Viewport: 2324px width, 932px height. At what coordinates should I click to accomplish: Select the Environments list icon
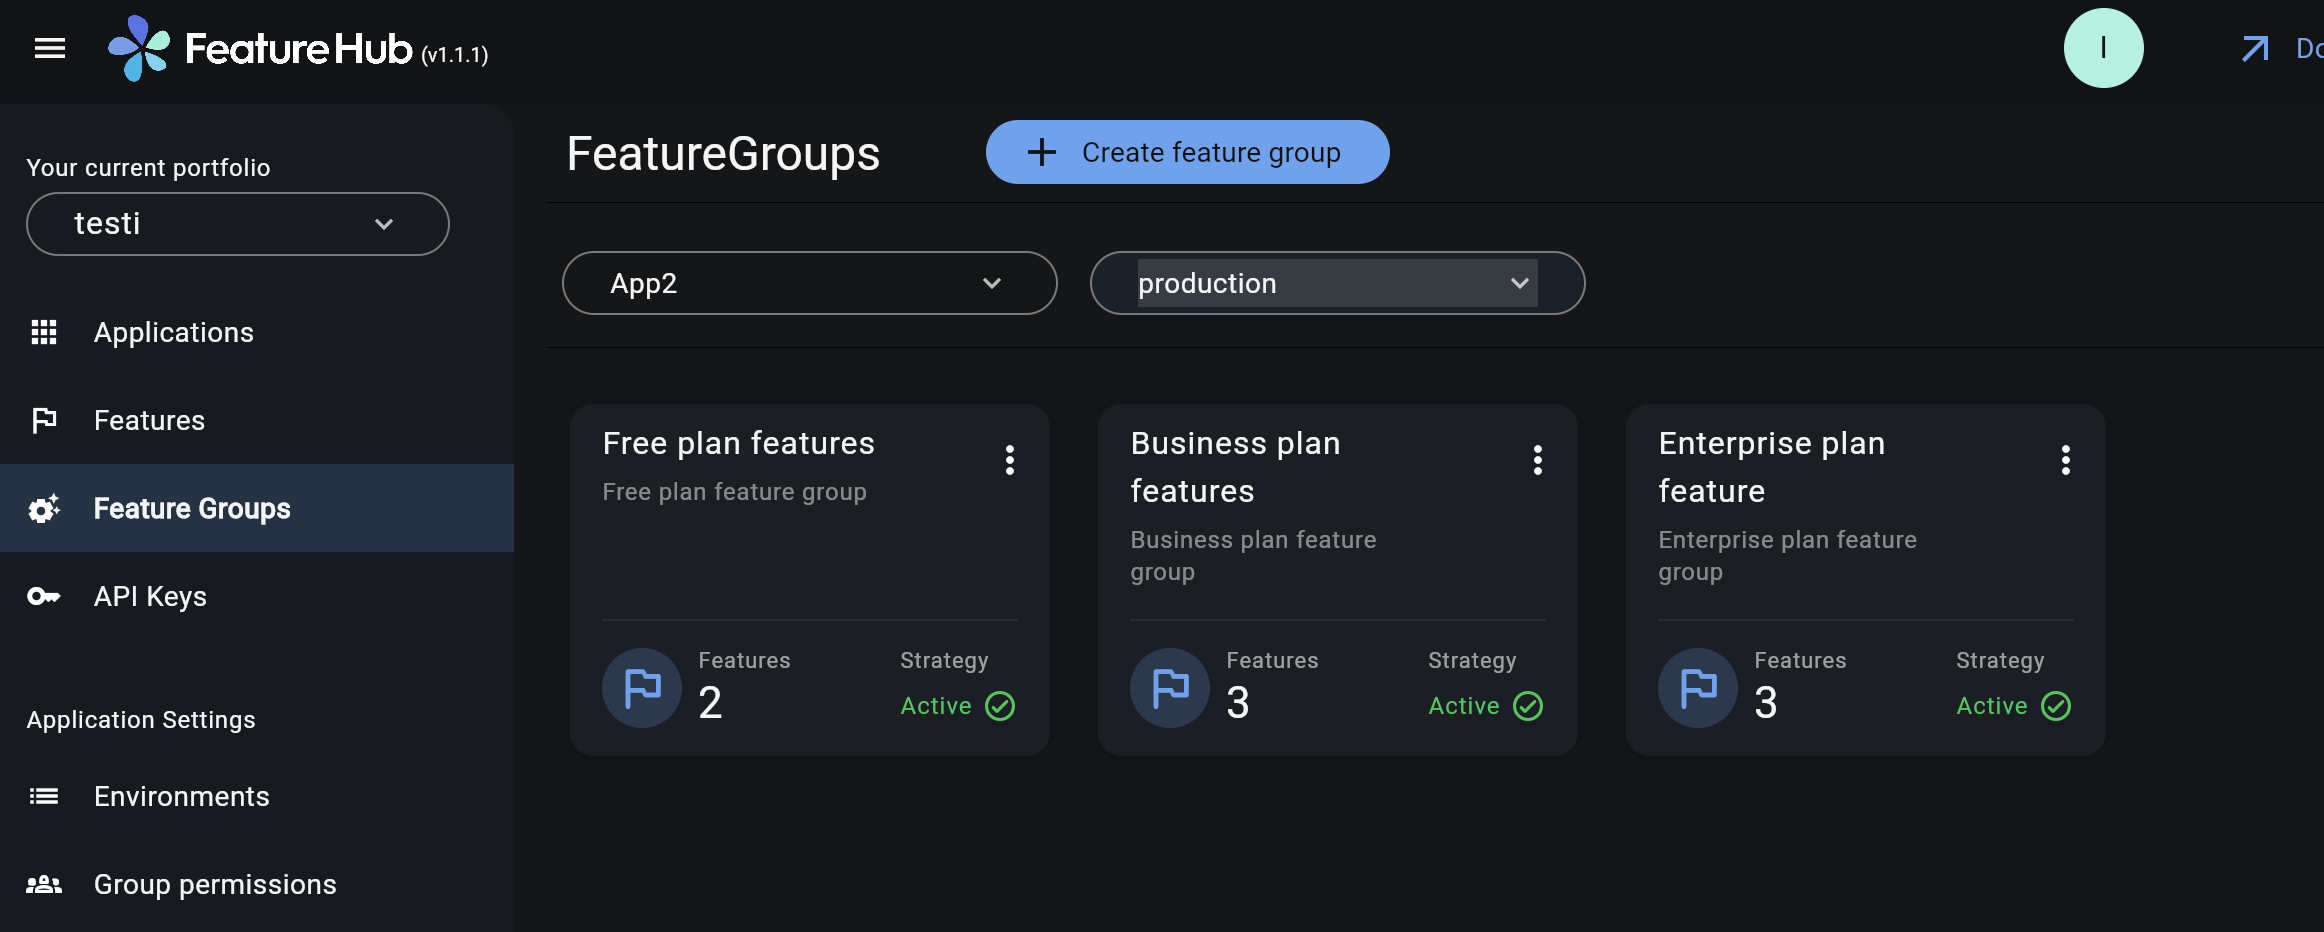coord(44,796)
